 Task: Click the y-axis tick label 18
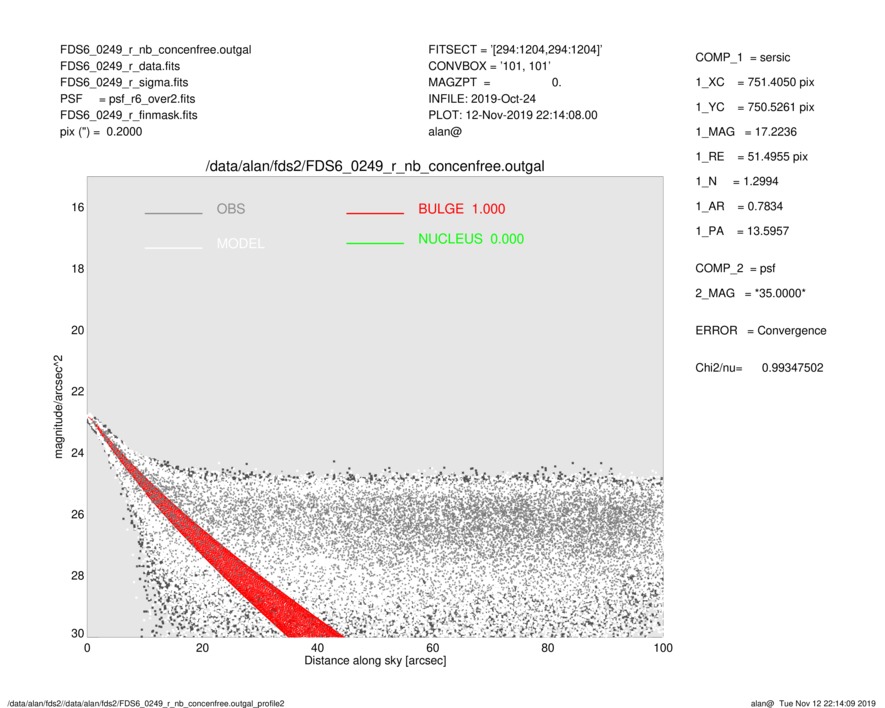[x=78, y=269]
